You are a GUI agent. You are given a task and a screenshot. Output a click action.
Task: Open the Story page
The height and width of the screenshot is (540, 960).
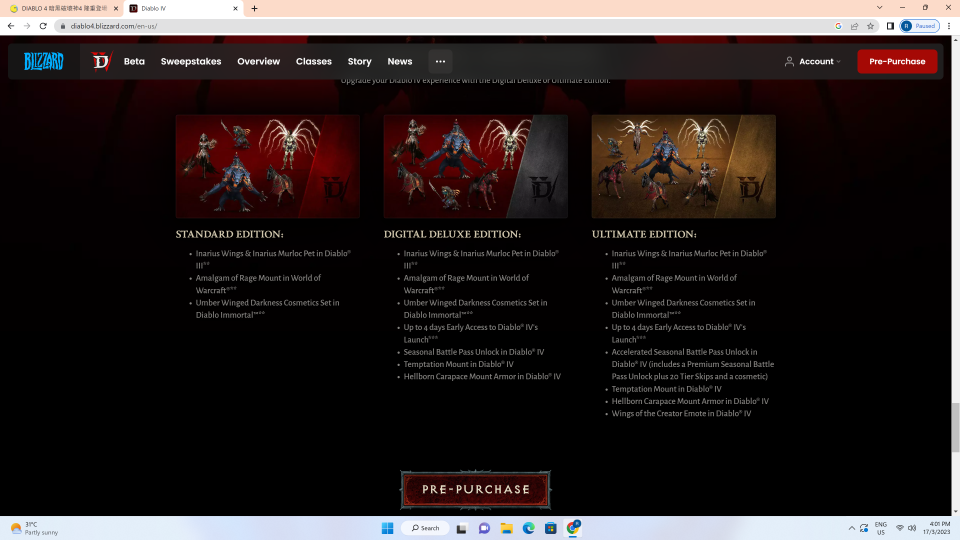359,61
